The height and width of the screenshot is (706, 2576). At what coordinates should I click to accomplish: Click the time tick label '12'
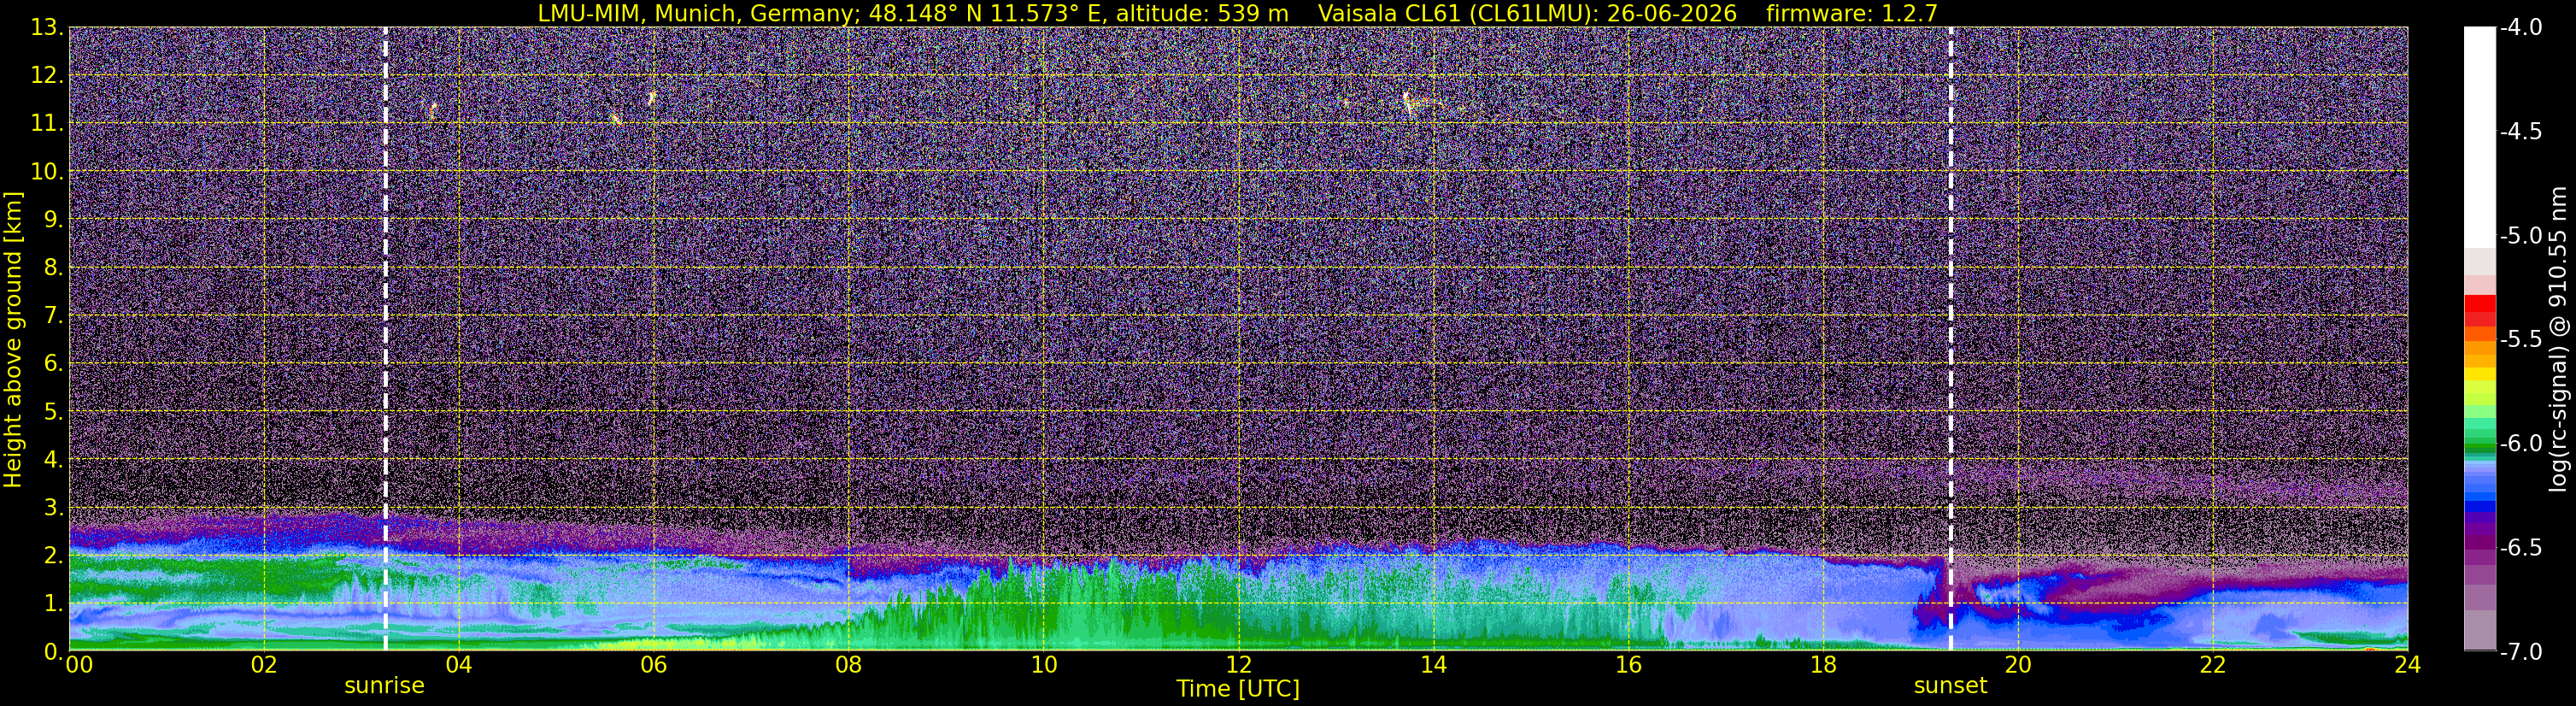point(1238,665)
